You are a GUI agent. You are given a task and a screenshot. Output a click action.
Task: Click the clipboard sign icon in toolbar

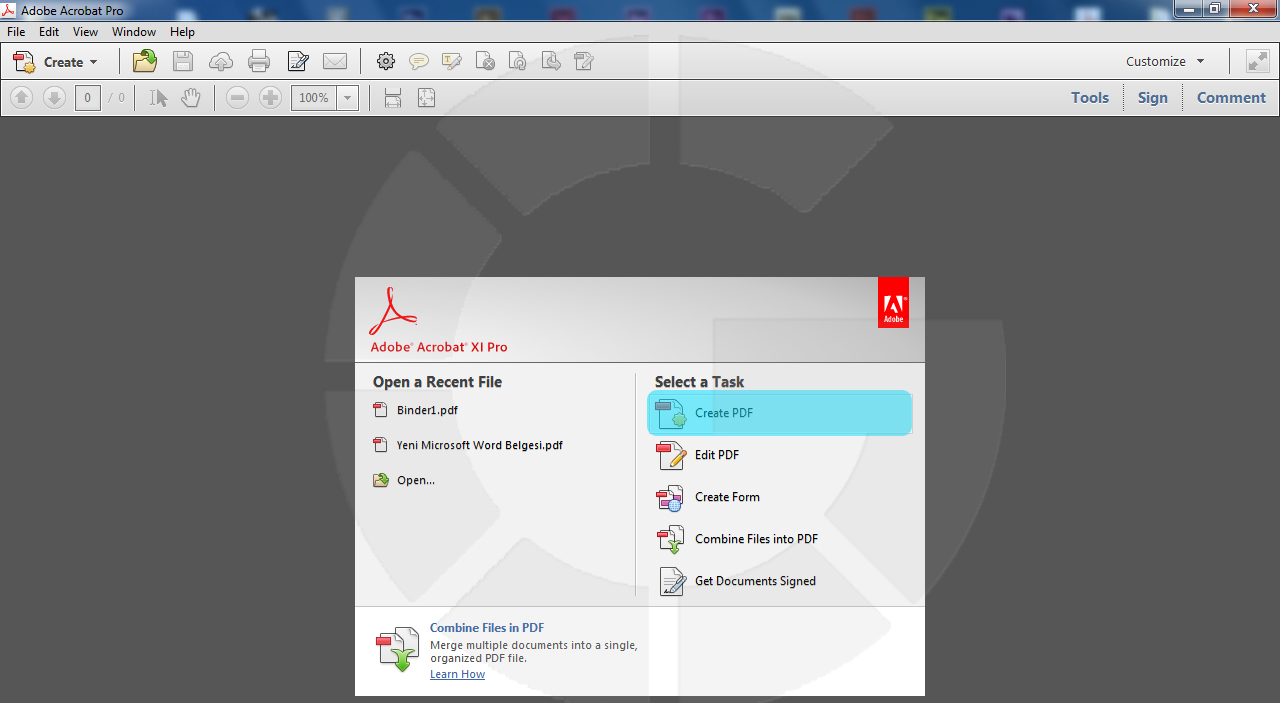pyautogui.click(x=584, y=62)
